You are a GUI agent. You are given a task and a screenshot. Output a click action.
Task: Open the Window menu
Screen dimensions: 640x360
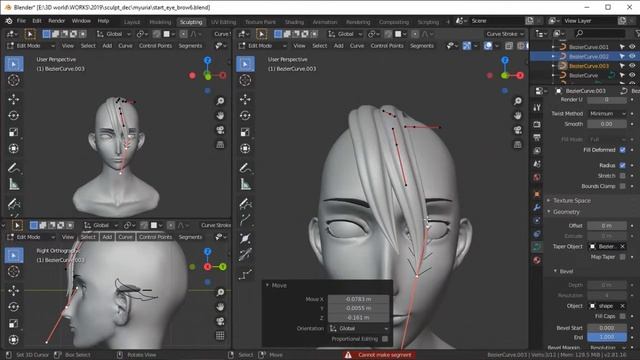coord(81,21)
